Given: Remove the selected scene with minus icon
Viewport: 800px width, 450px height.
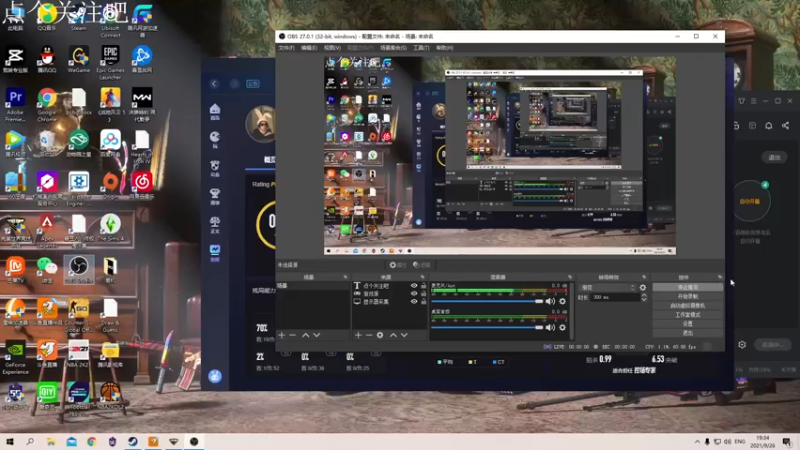Looking at the screenshot, I should click(x=292, y=335).
